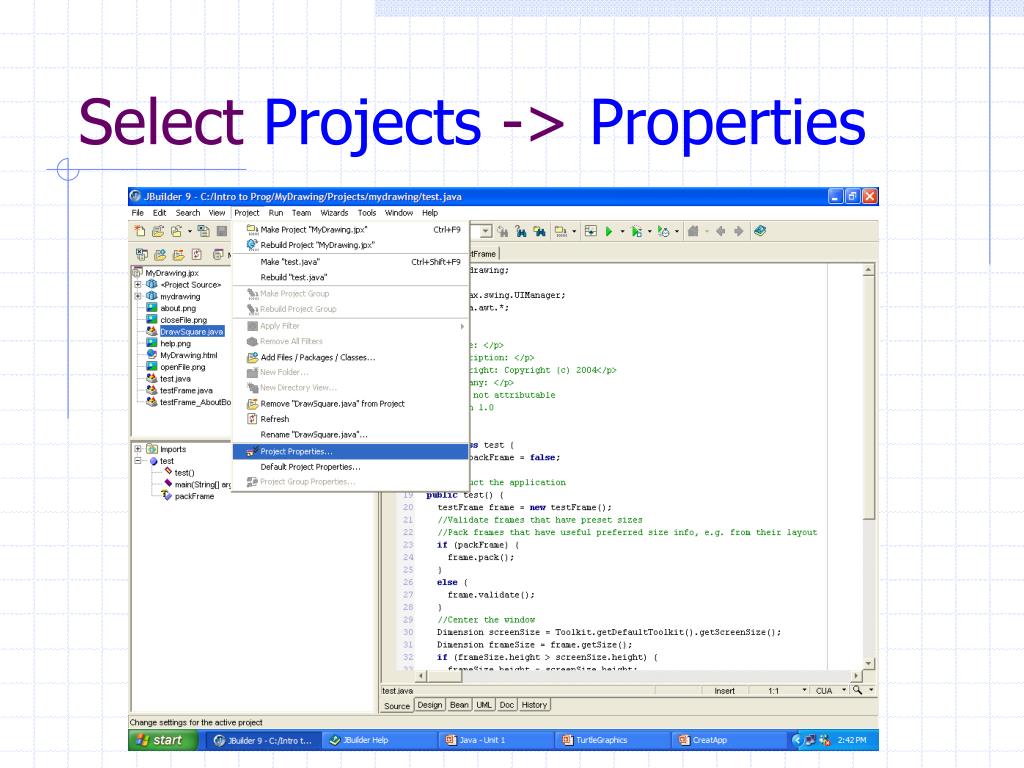The width and height of the screenshot is (1024, 768).
Task: Click the Back navigation arrow icon
Action: [720, 231]
